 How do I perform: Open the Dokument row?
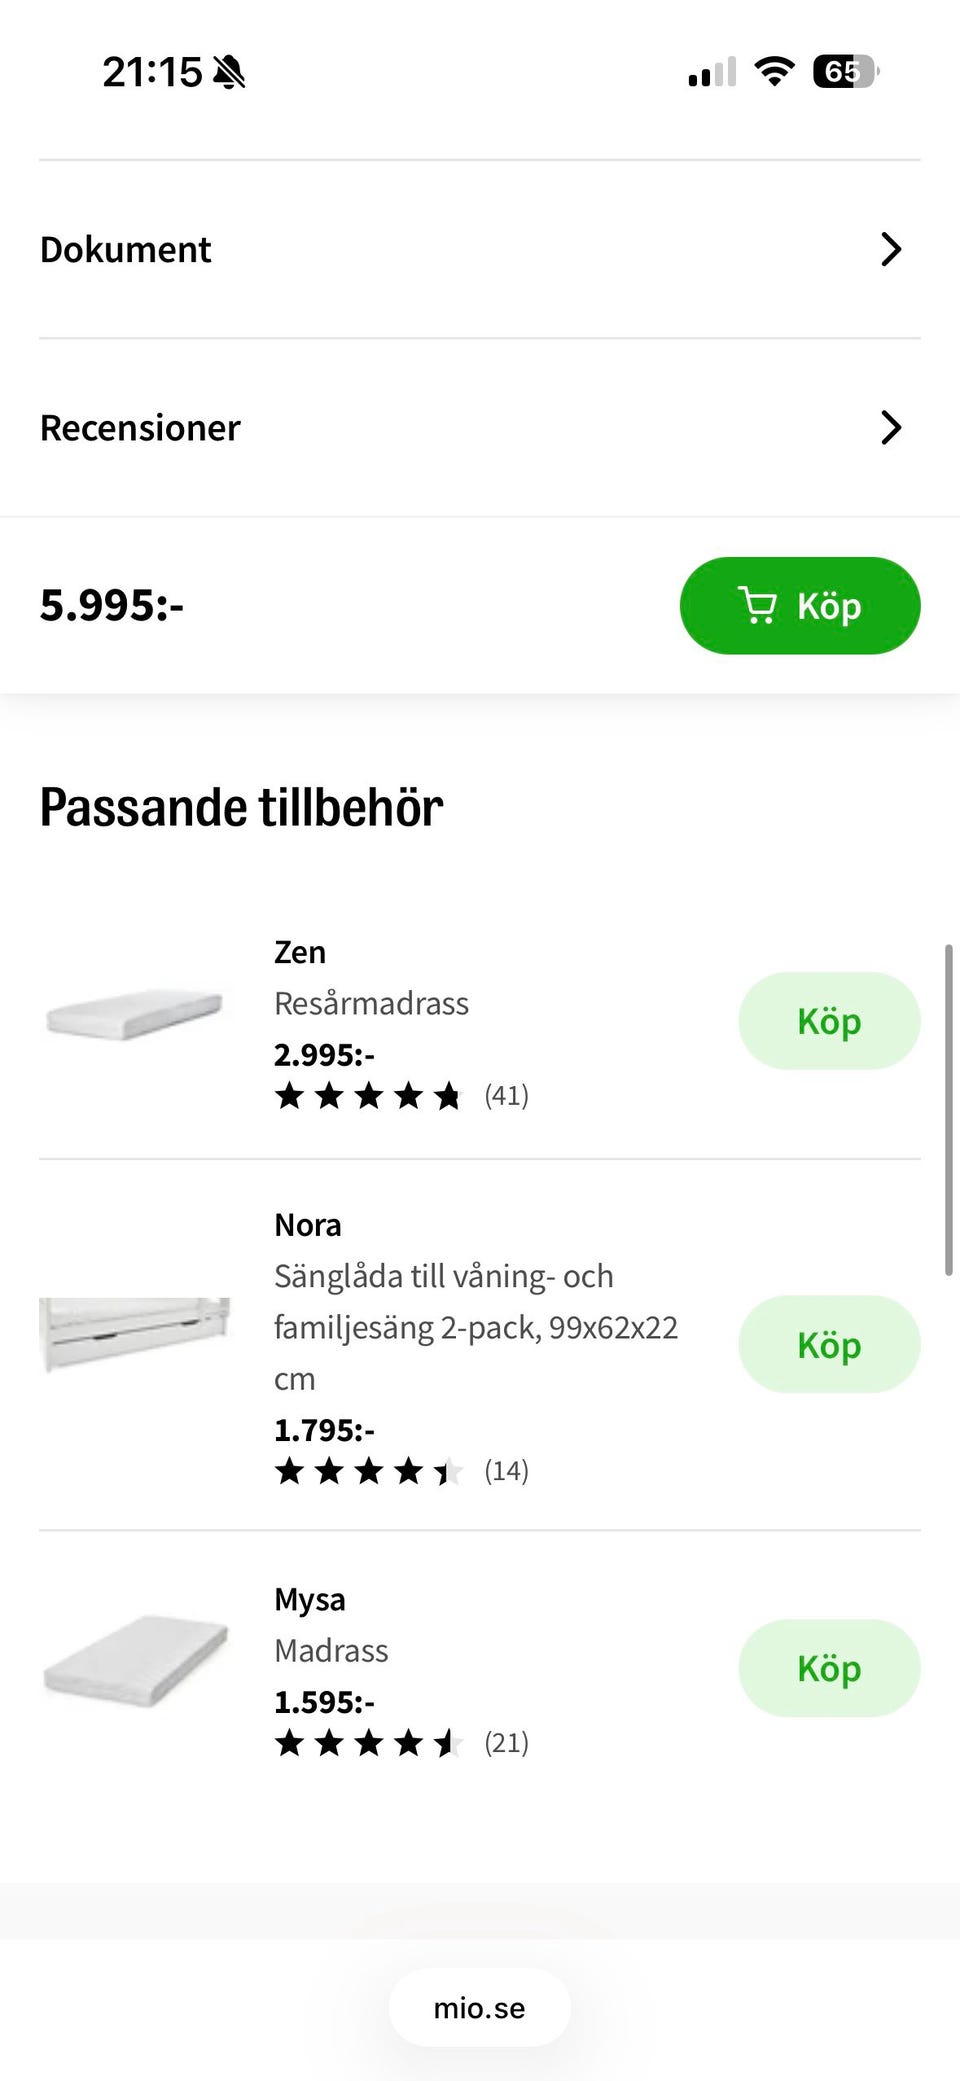(x=126, y=249)
